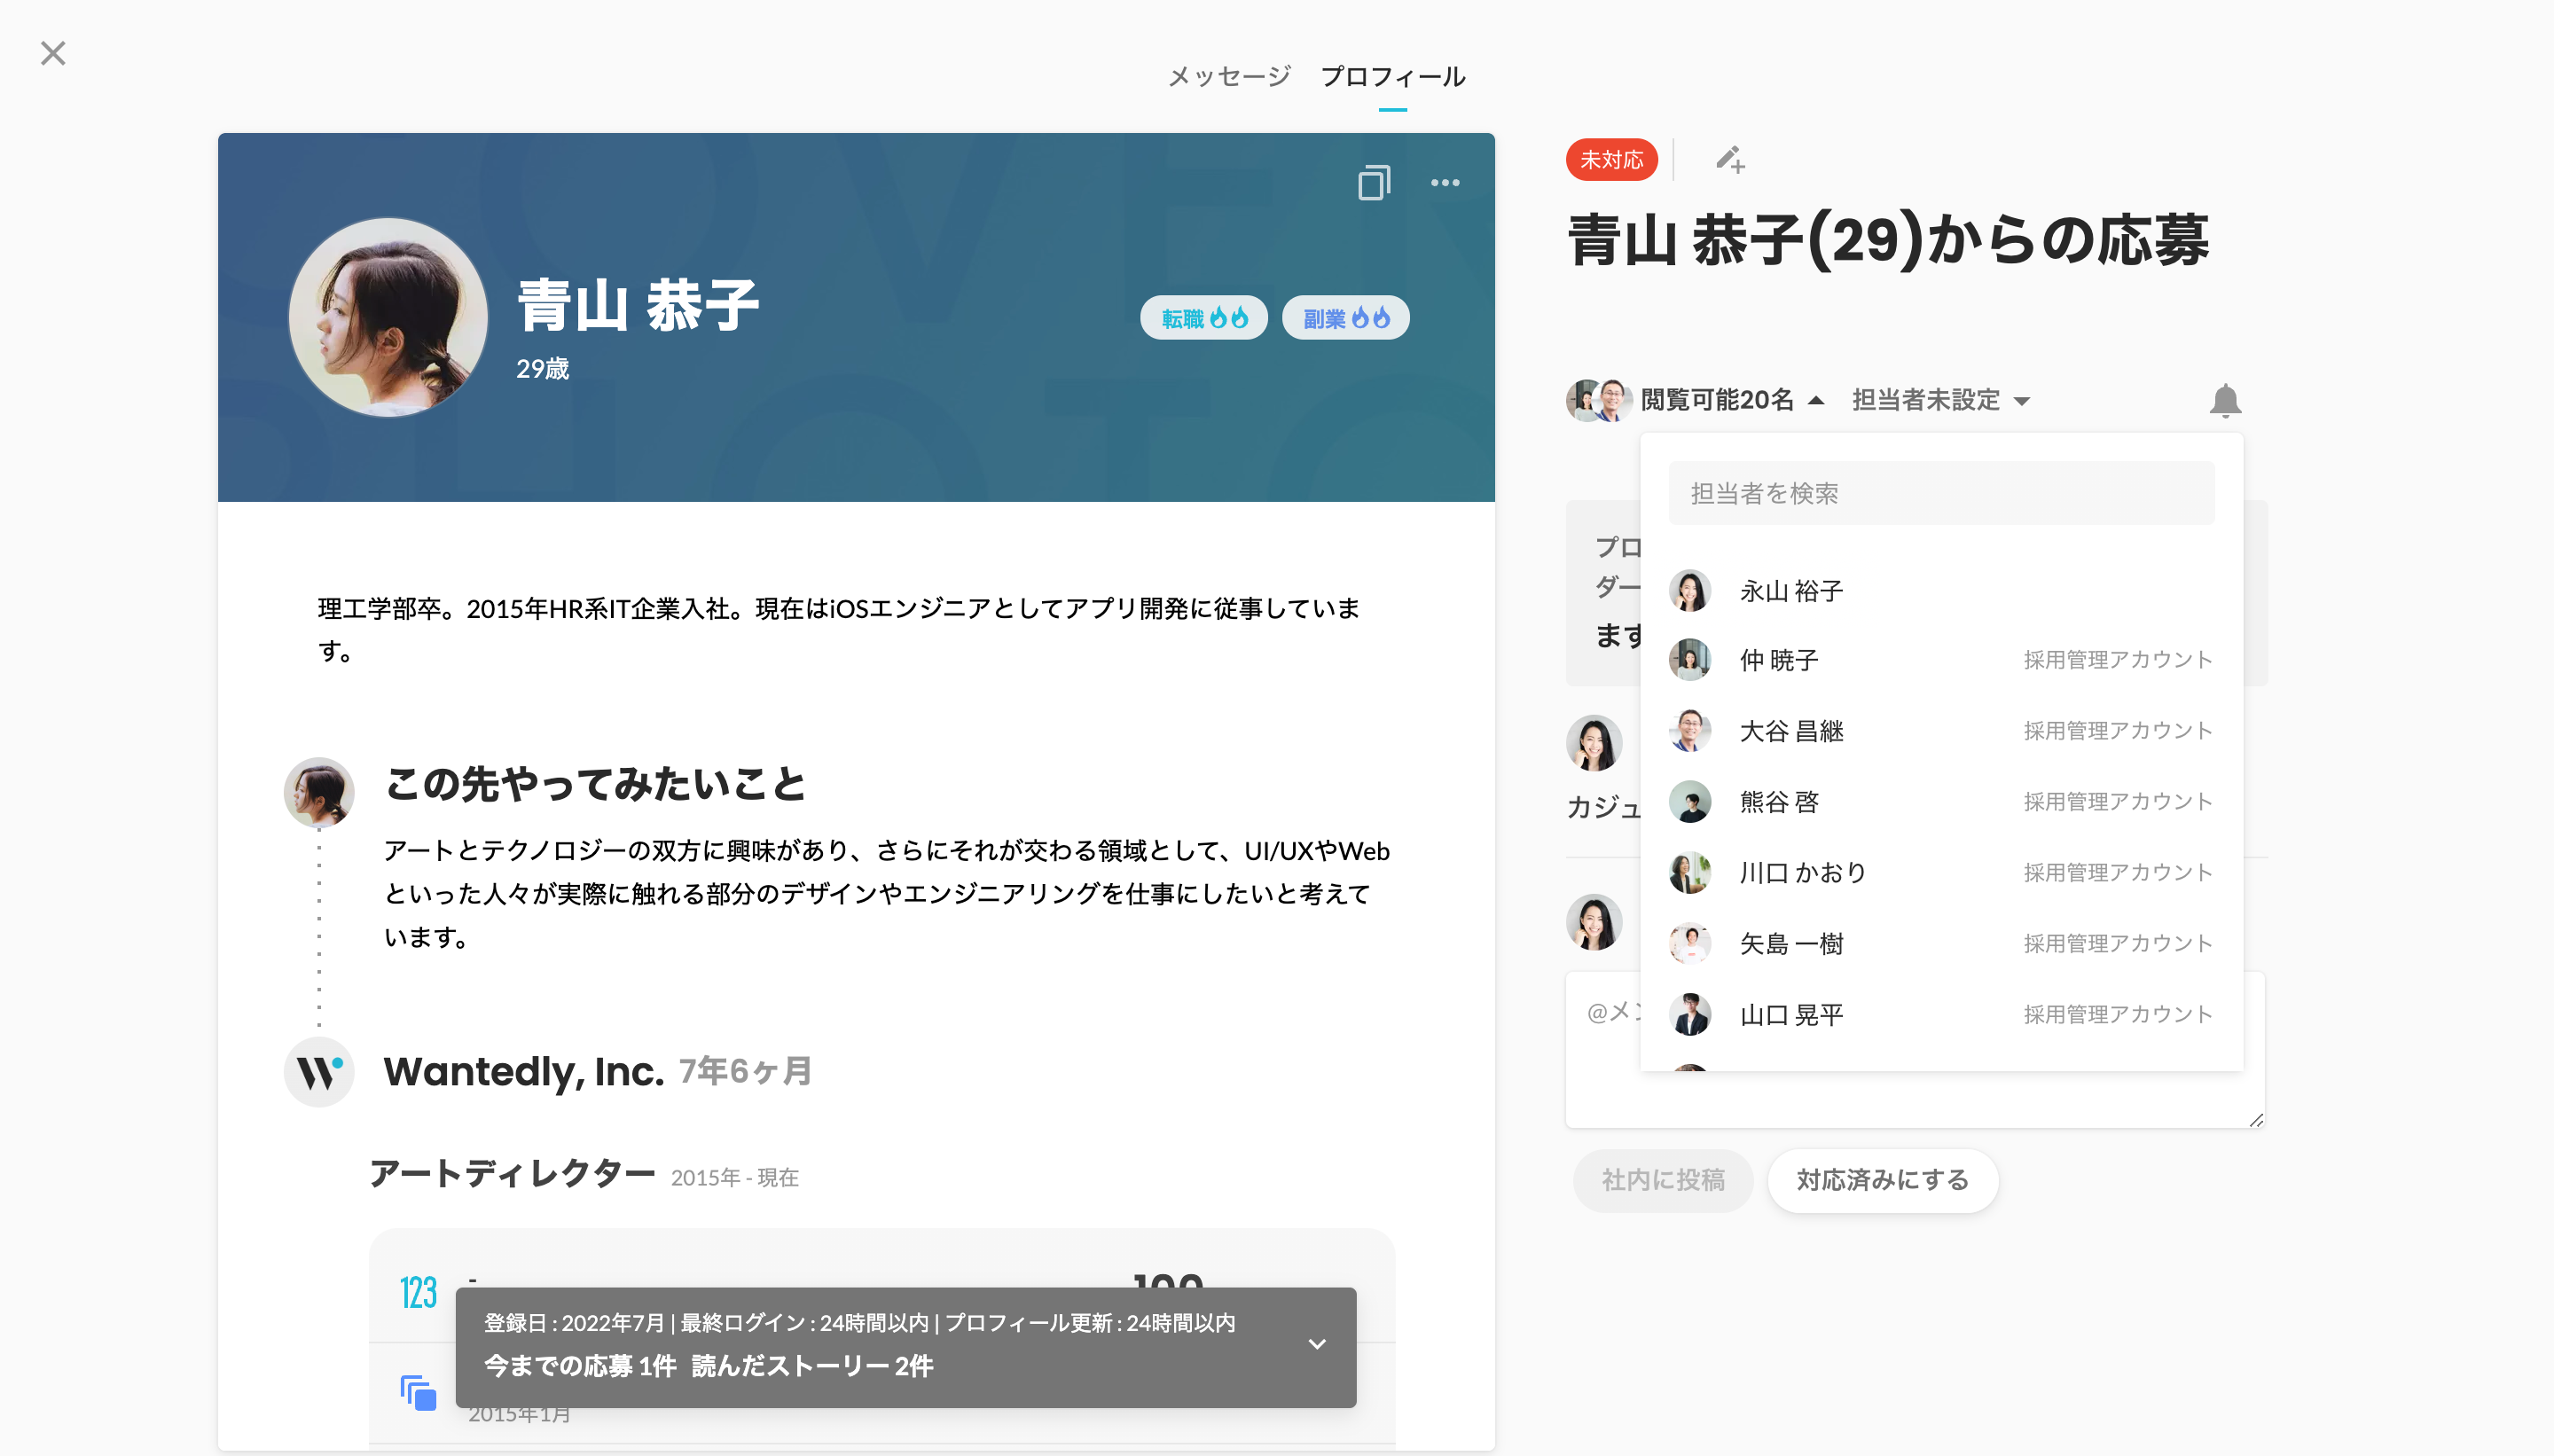The image size is (2554, 1456).
Task: Click the copy profile icon in header
Action: [x=1374, y=183]
